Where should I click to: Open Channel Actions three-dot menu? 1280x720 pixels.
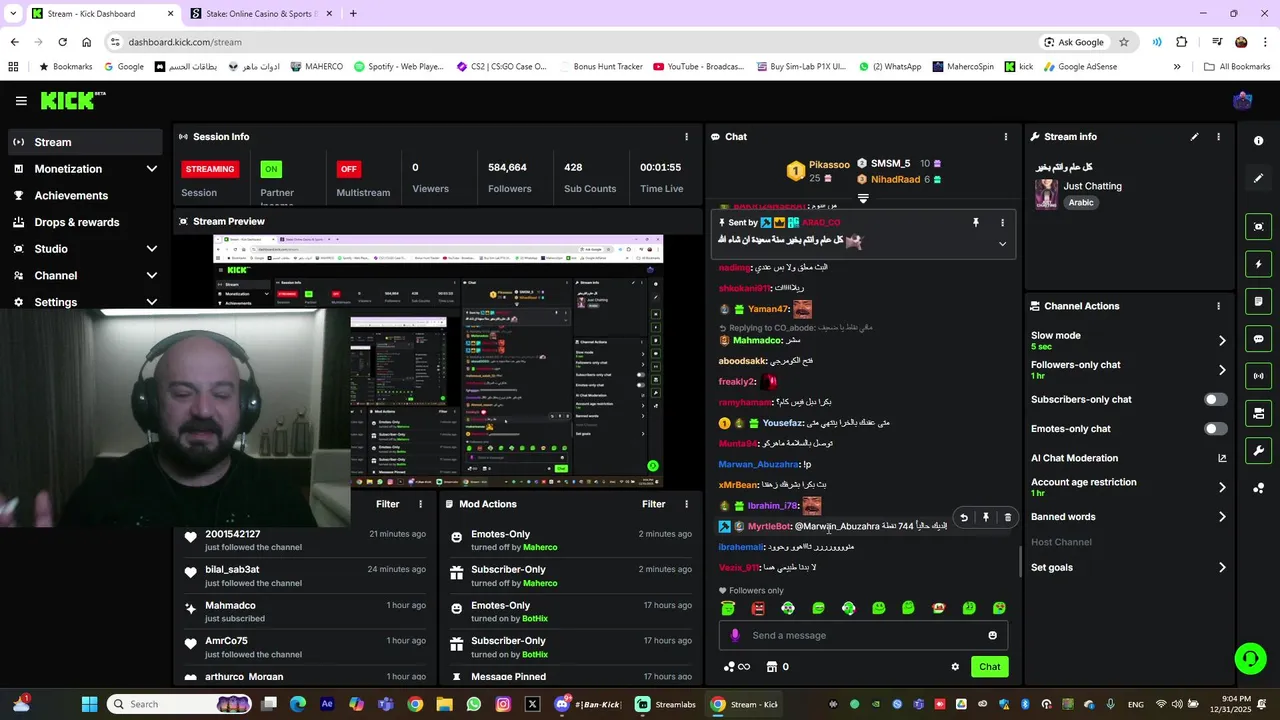[1218, 306]
